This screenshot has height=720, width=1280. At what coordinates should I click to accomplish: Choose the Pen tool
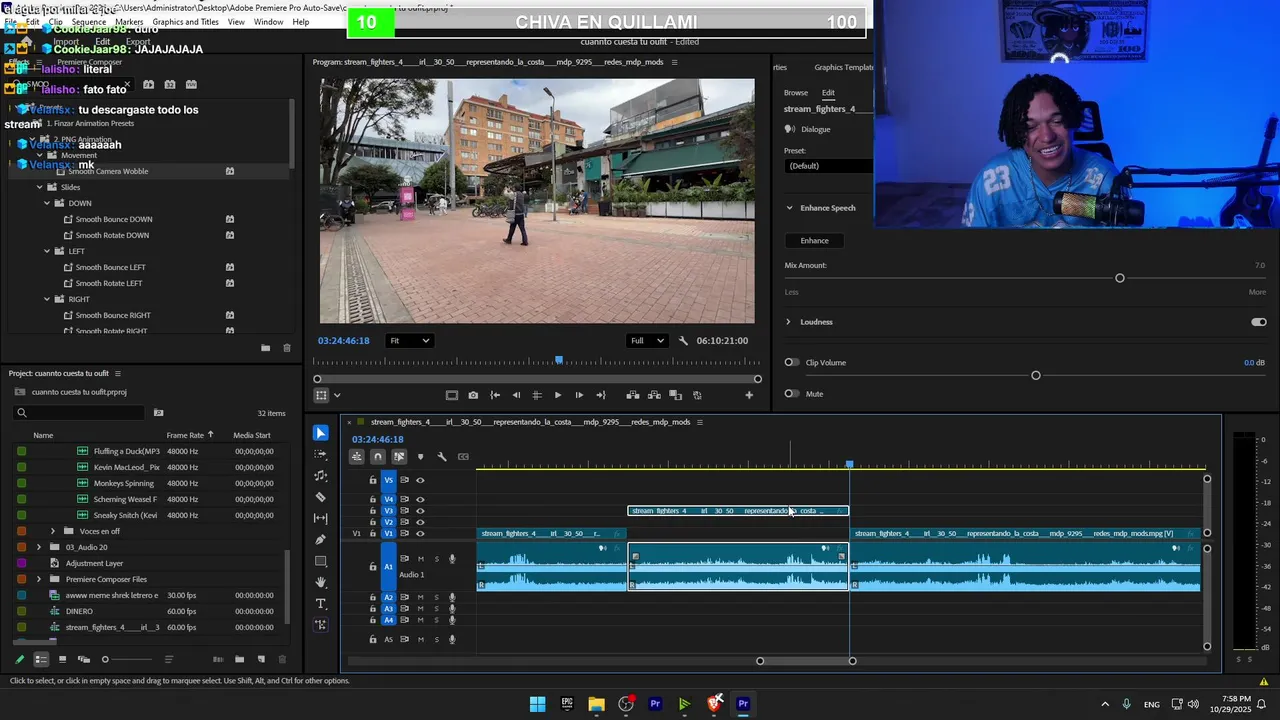coord(320,540)
